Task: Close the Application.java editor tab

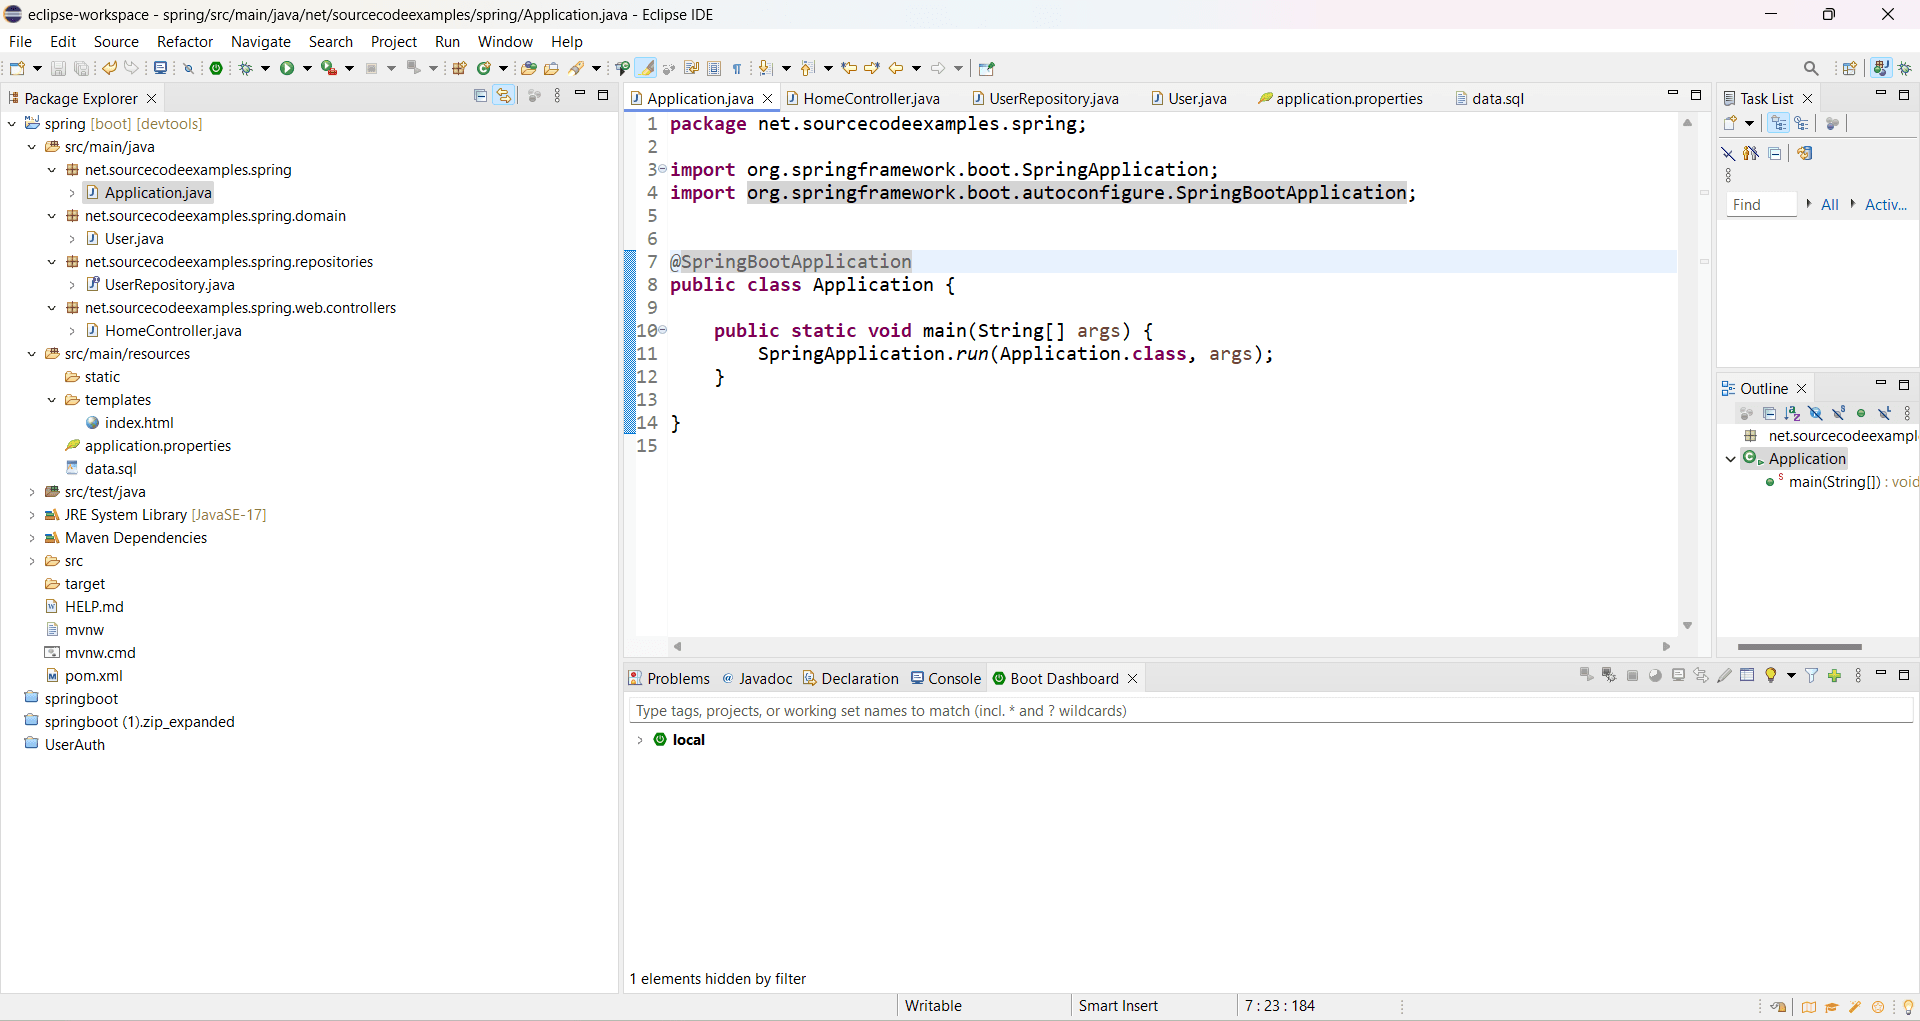Action: coord(767,98)
